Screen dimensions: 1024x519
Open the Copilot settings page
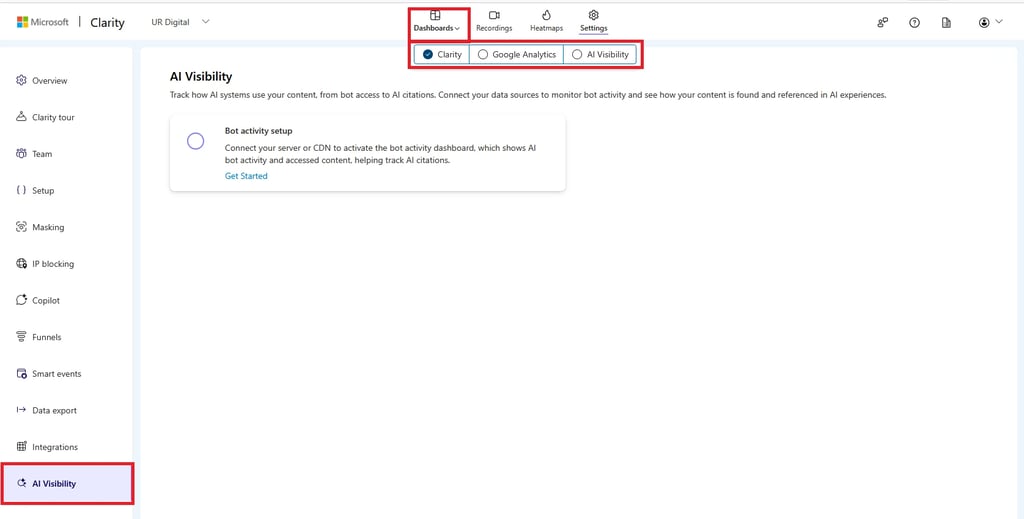(46, 301)
